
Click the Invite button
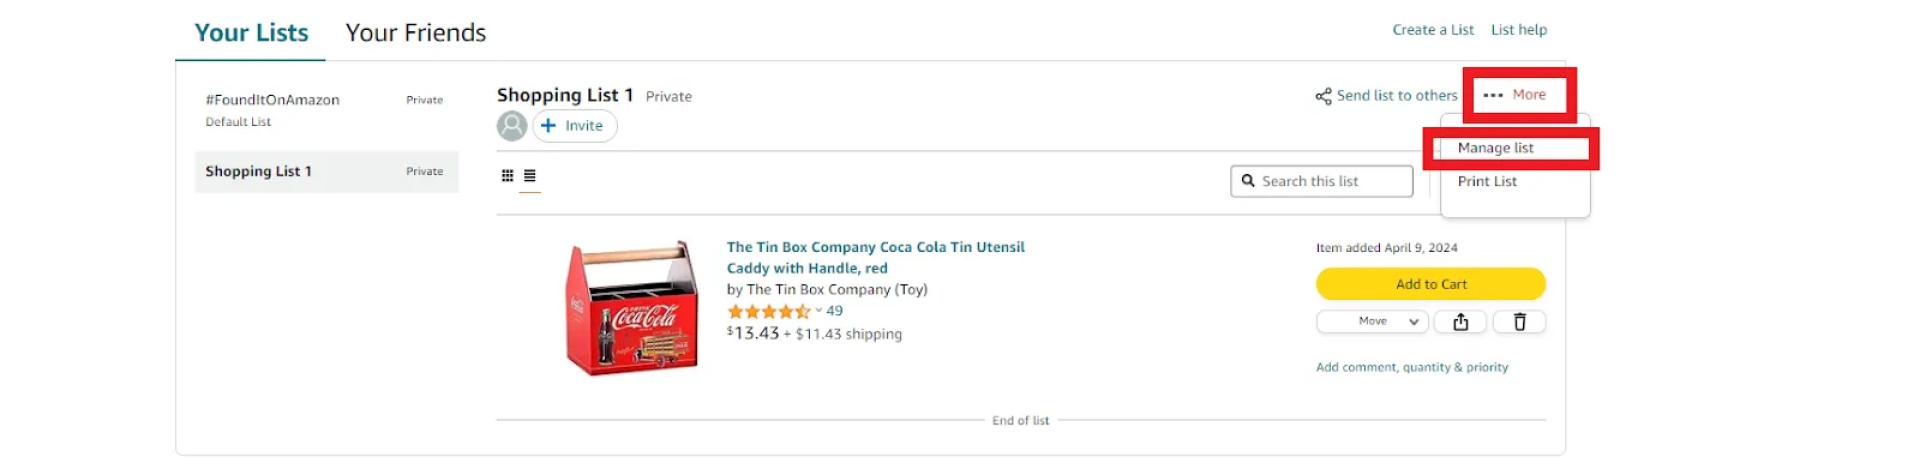coord(575,126)
